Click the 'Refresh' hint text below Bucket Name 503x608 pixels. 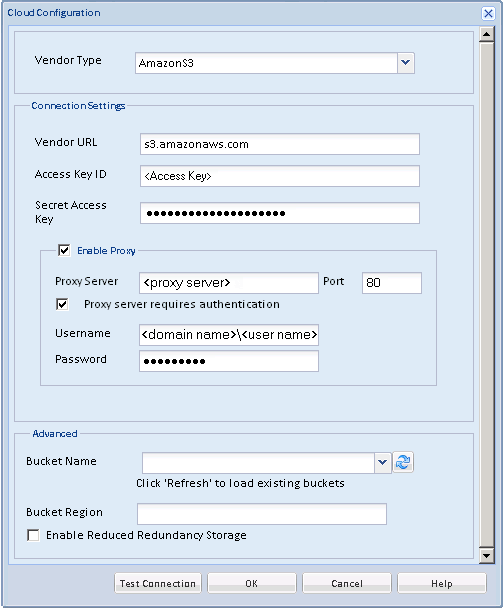coord(240,483)
